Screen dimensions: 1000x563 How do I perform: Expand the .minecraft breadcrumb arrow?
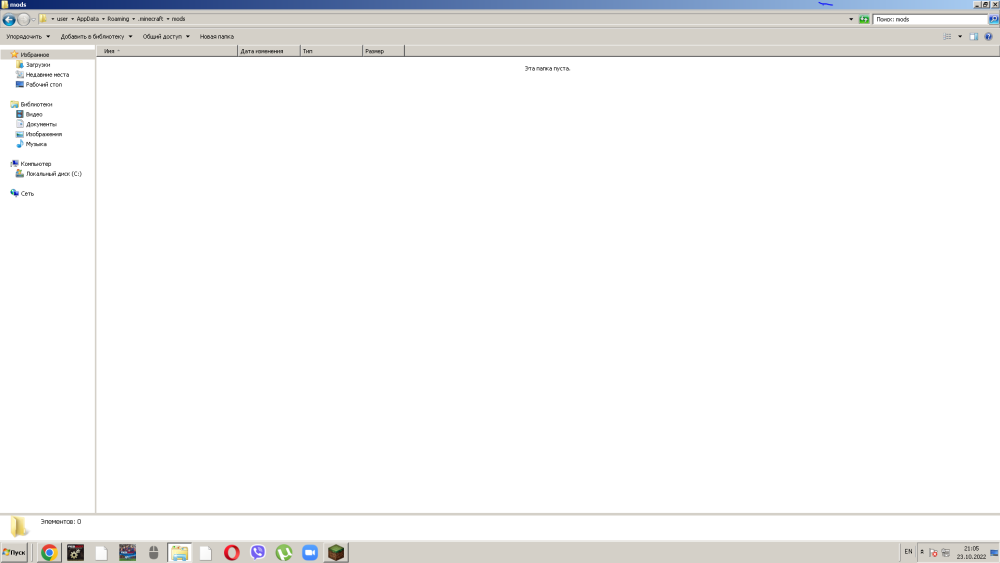[168, 19]
